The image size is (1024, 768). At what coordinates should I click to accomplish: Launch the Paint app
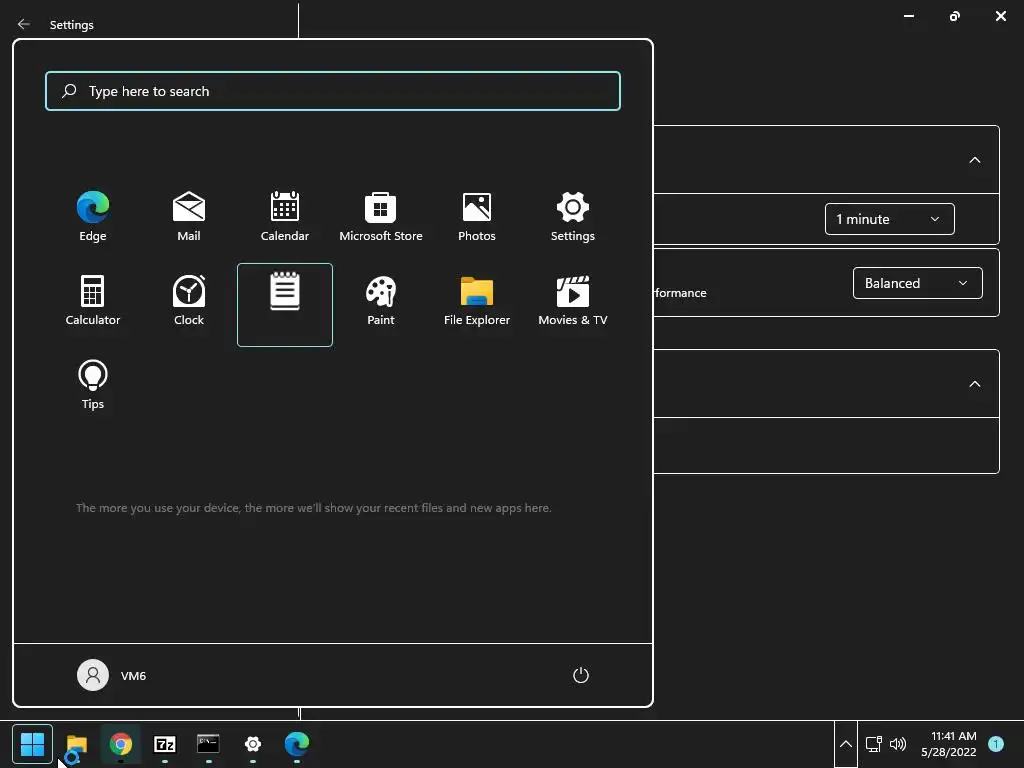[381, 300]
